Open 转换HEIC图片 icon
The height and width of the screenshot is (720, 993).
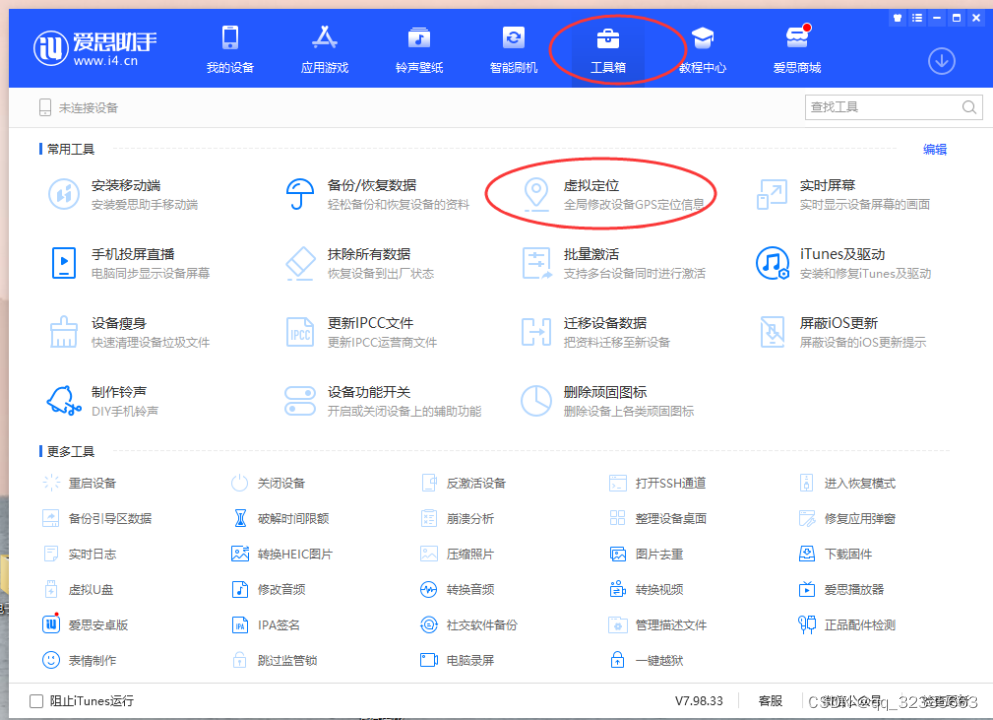click(240, 554)
